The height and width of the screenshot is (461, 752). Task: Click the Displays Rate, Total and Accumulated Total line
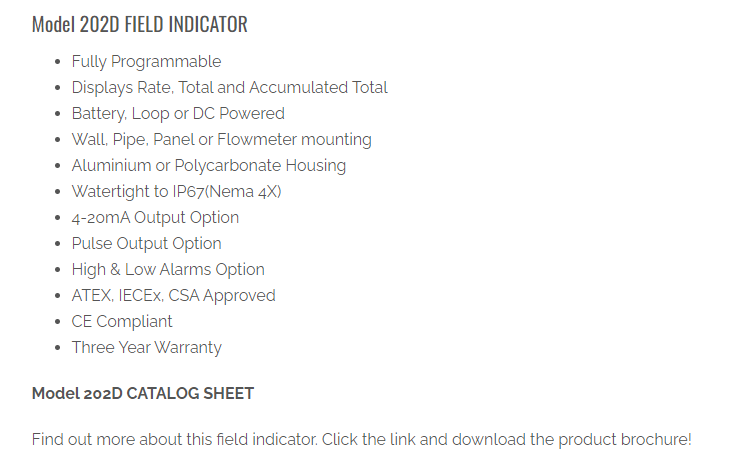pyautogui.click(x=229, y=88)
